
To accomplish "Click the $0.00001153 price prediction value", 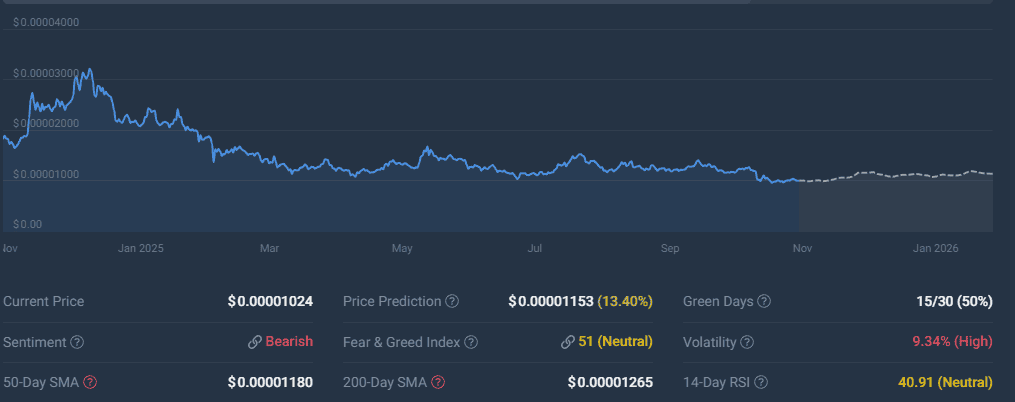I will (x=550, y=302).
